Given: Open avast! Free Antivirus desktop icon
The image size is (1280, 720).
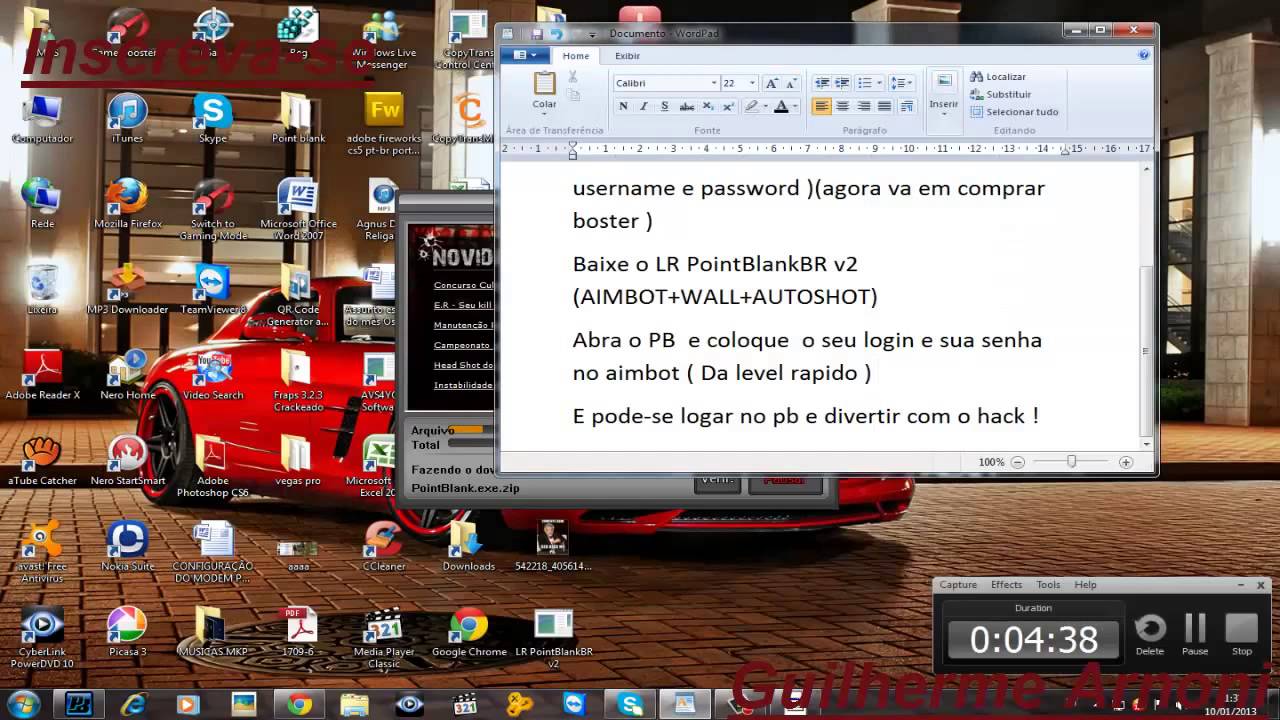Looking at the screenshot, I should pyautogui.click(x=42, y=552).
